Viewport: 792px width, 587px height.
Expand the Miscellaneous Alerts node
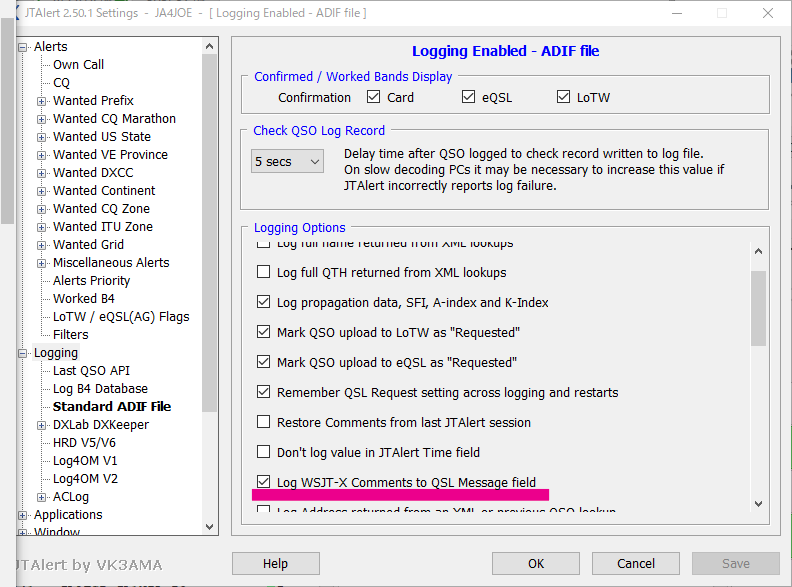coord(41,263)
